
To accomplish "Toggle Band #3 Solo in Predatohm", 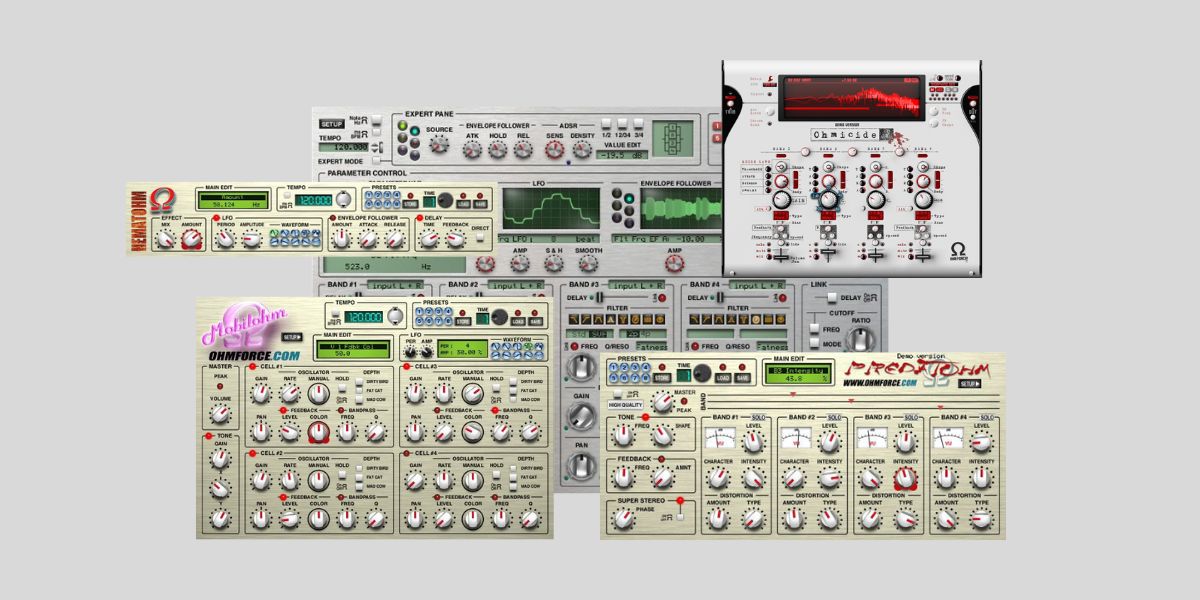I will pos(909,417).
